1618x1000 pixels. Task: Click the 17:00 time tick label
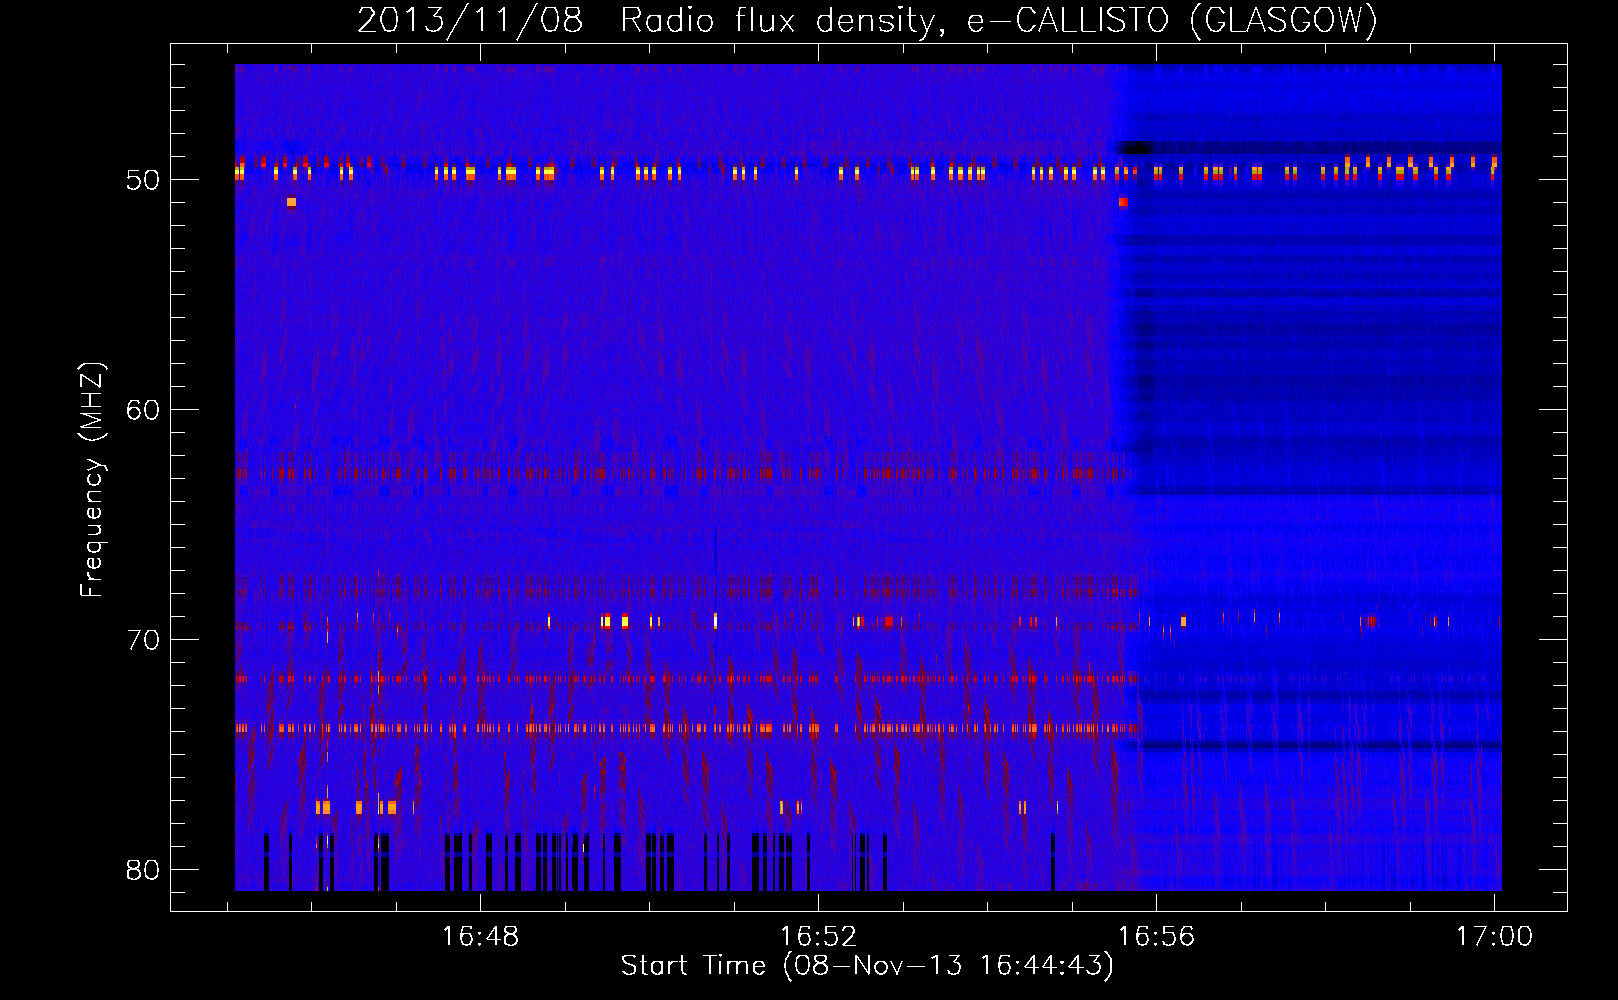coord(1494,937)
